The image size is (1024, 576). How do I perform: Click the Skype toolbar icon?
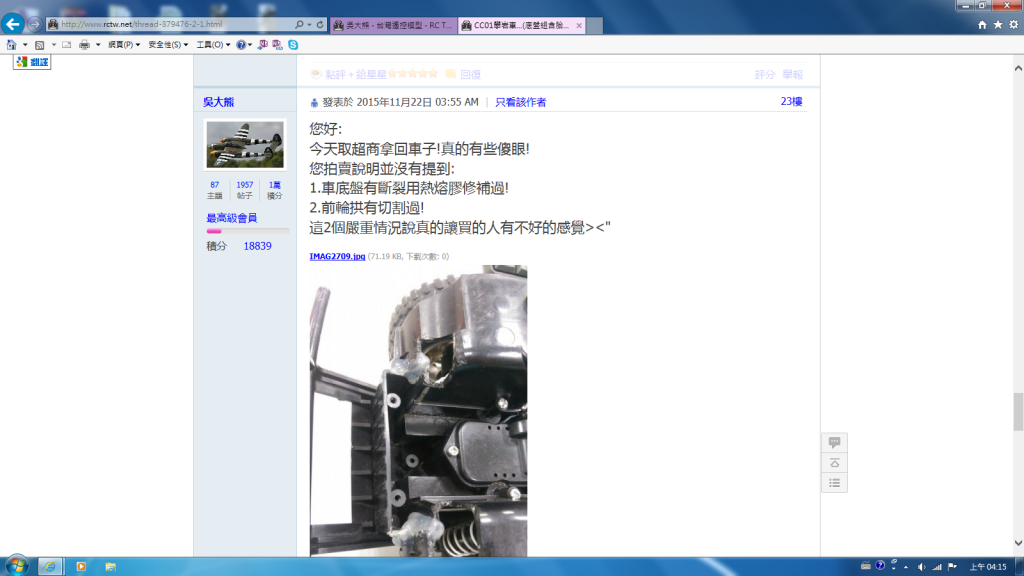click(x=293, y=44)
